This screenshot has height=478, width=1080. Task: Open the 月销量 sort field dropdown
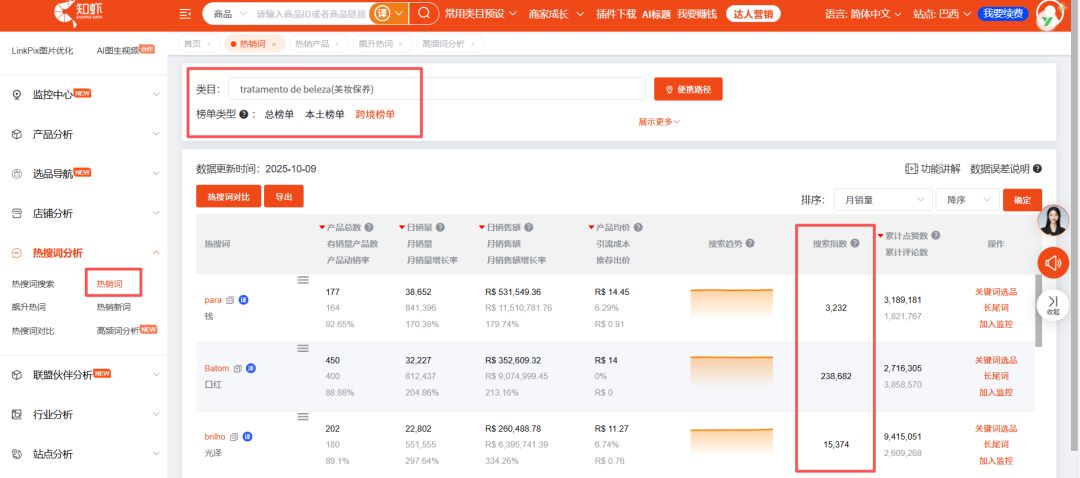(x=880, y=200)
